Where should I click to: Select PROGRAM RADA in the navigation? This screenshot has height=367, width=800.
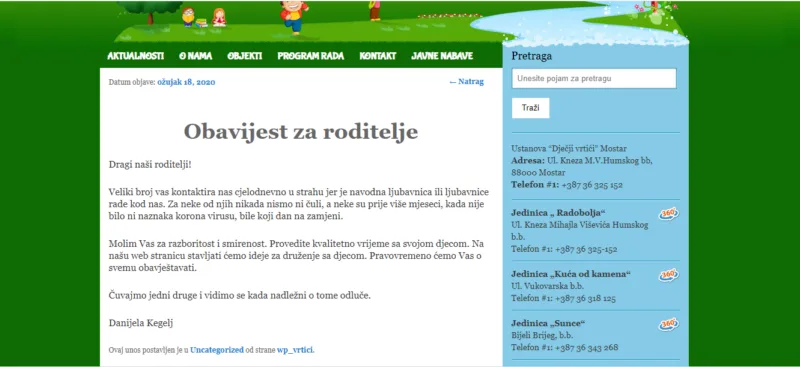(311, 56)
